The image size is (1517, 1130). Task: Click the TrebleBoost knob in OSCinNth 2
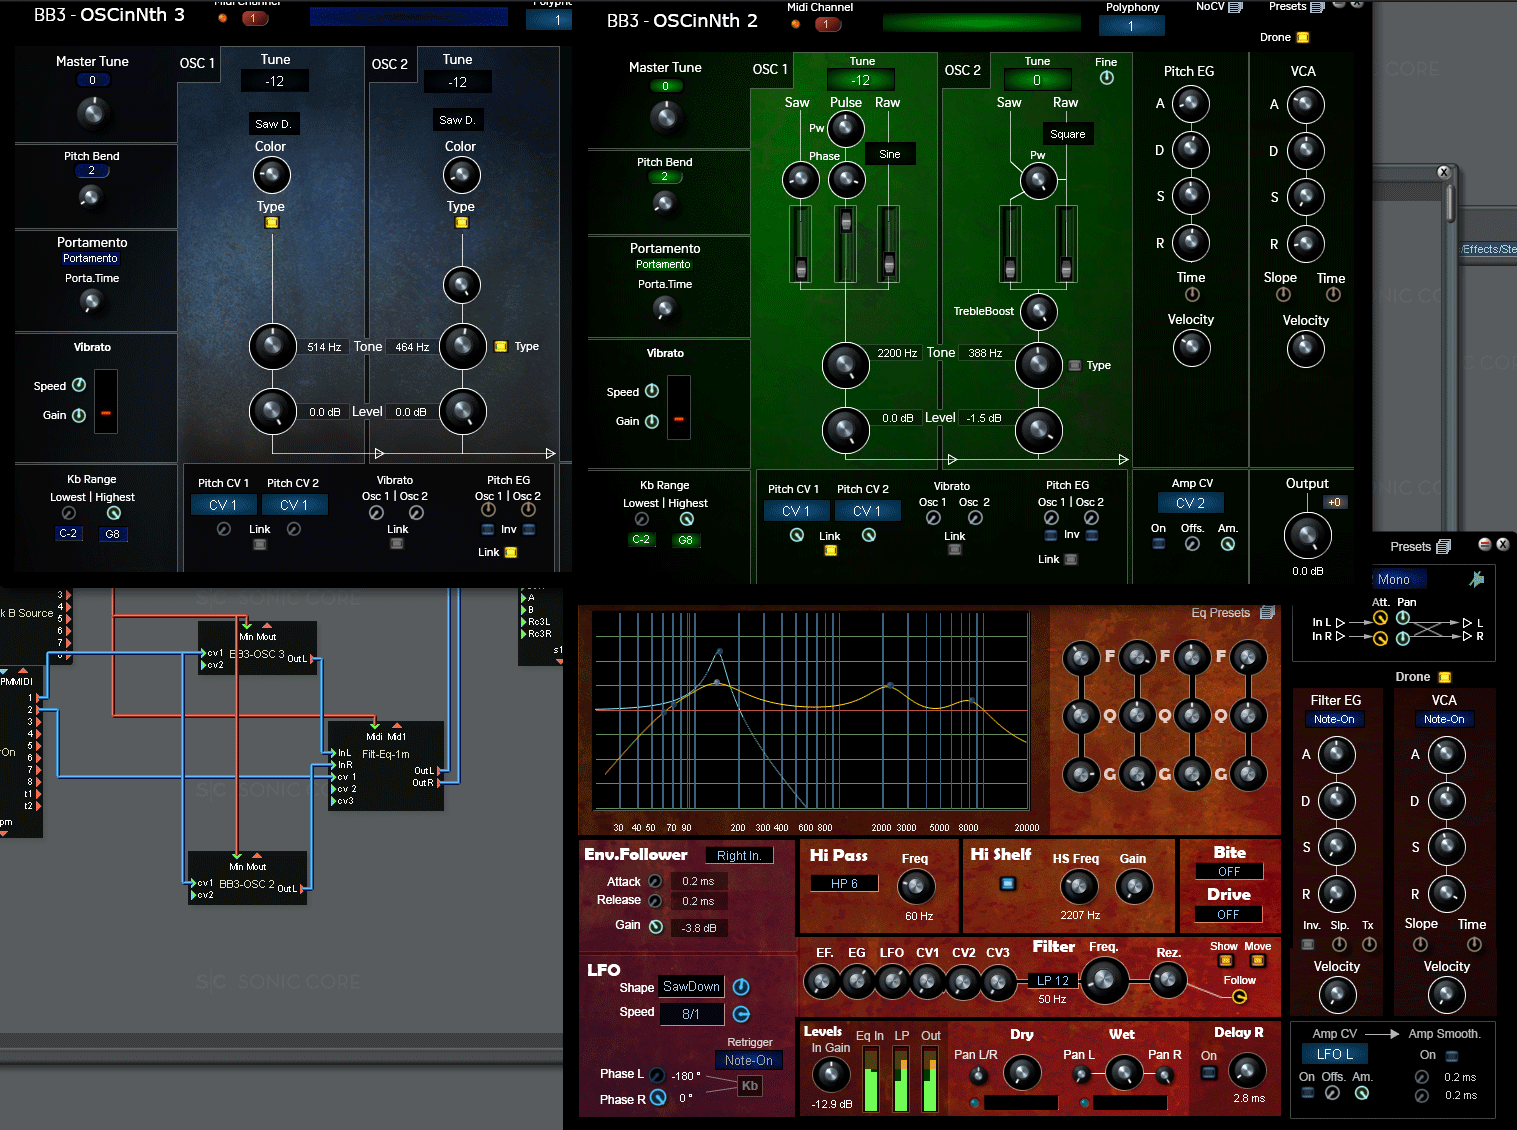[x=1039, y=312]
